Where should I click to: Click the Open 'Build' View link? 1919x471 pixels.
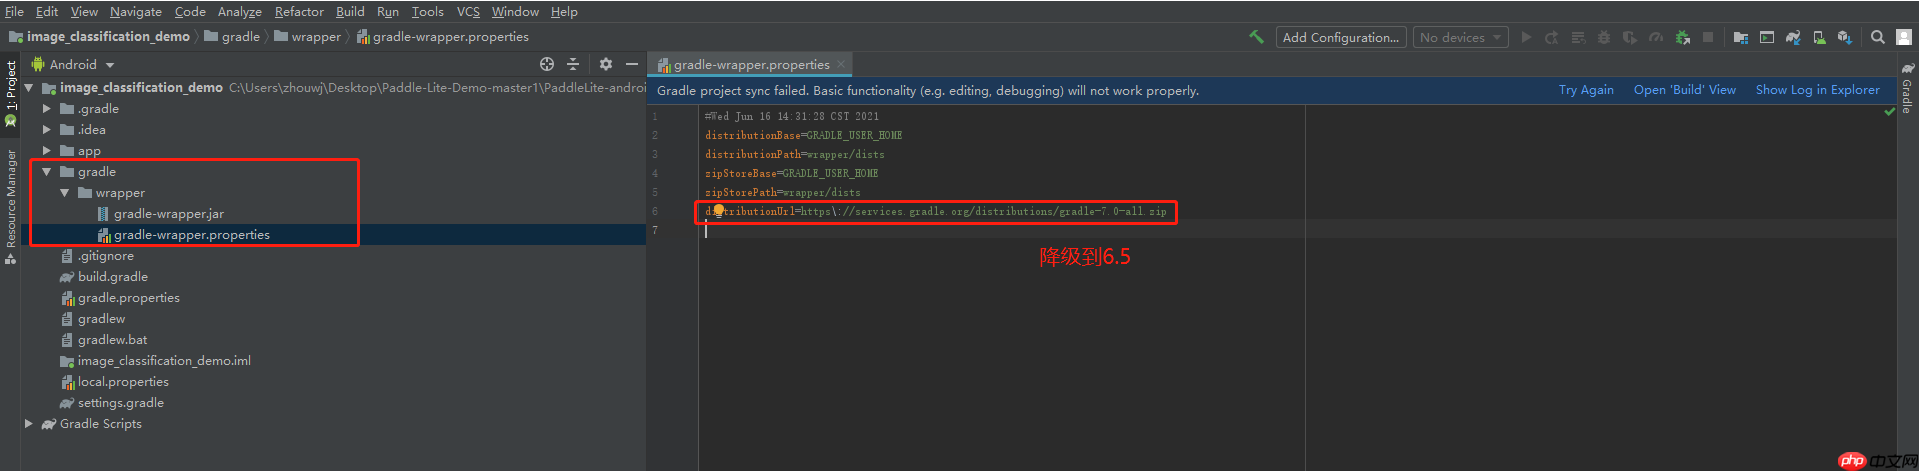click(1685, 90)
